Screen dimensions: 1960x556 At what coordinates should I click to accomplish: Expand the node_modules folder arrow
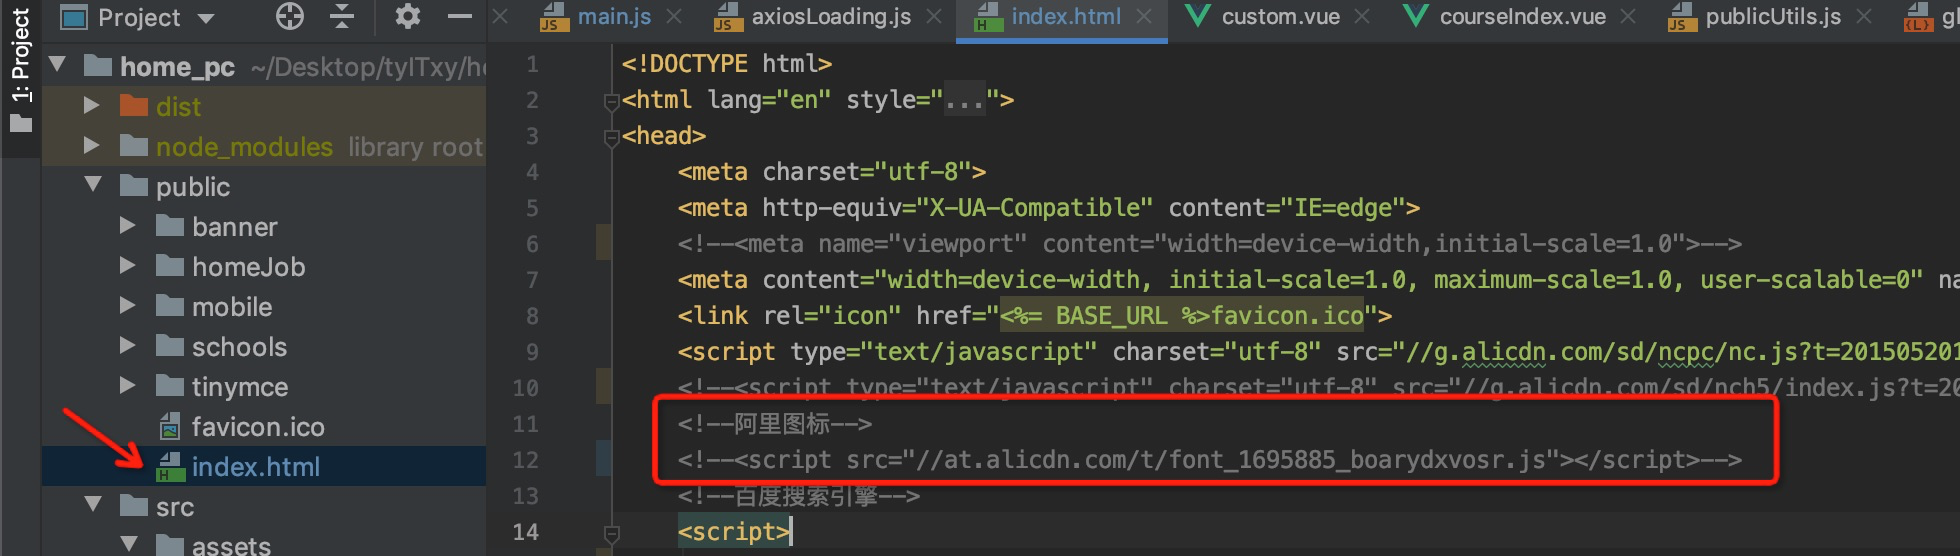click(x=92, y=146)
